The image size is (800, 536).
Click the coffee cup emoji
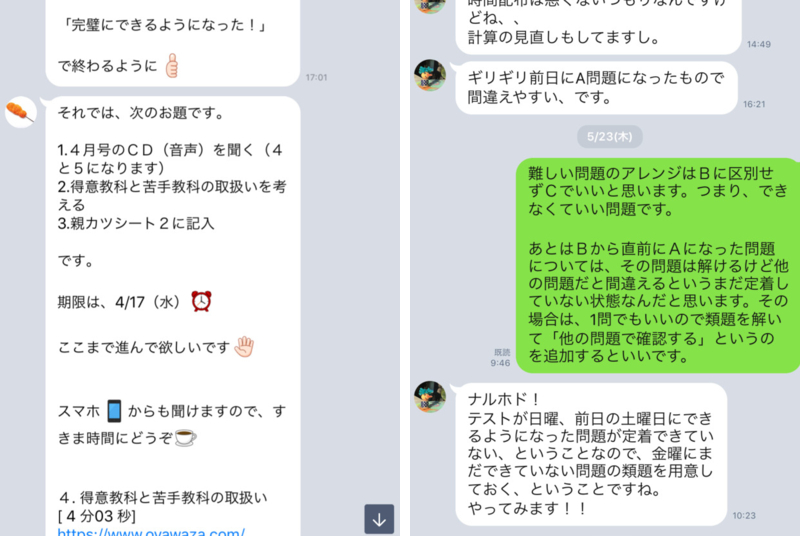185,438
